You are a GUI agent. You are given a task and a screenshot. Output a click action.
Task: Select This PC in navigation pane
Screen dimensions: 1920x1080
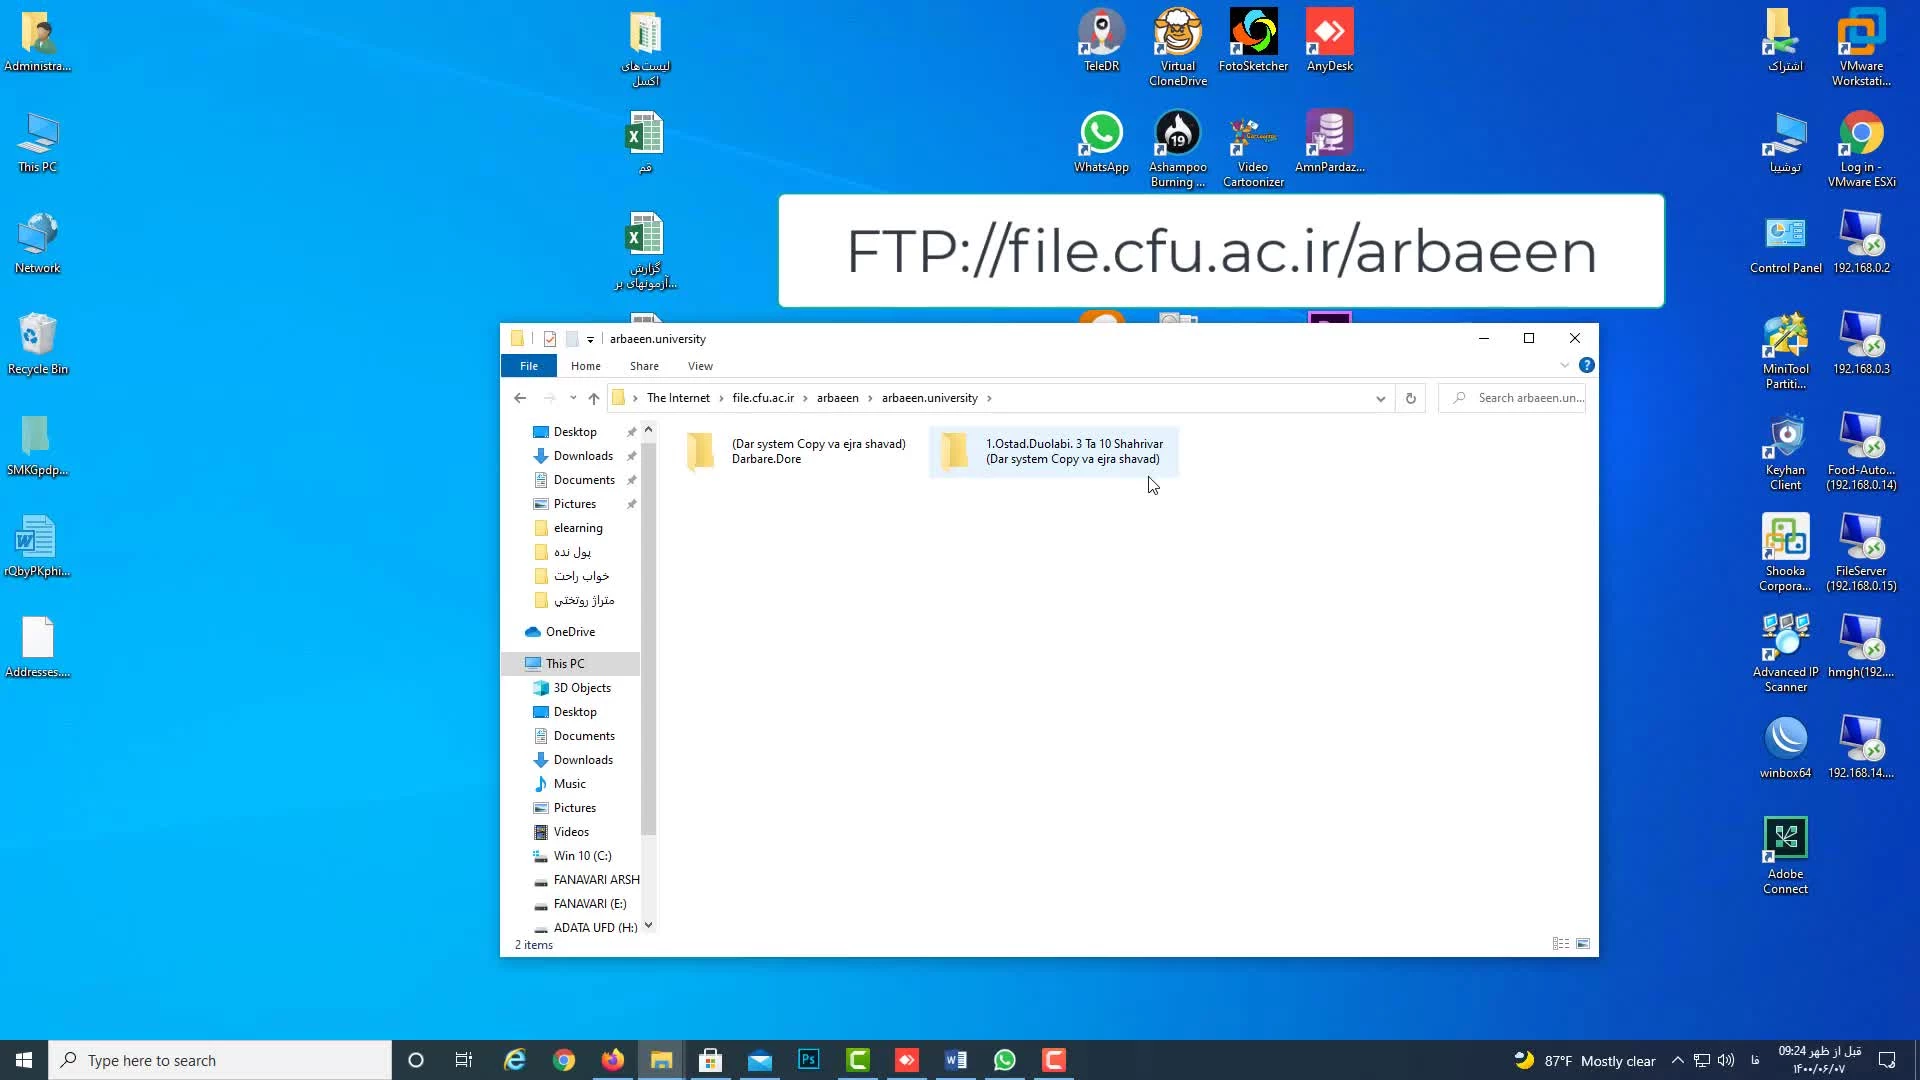565,664
